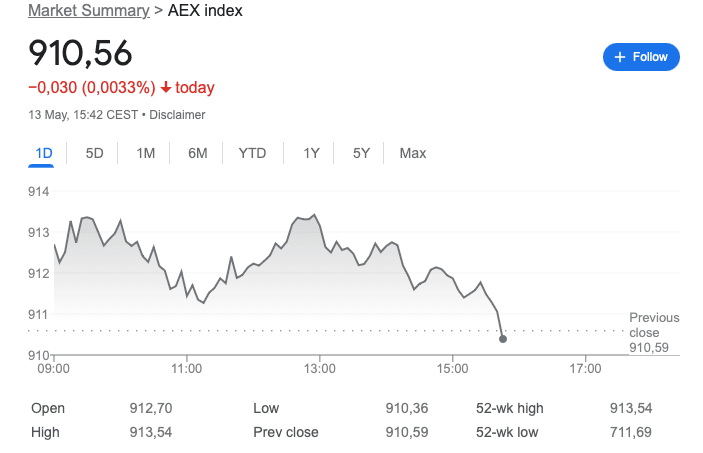
Task: View the 1Y chart range
Action: (x=311, y=153)
